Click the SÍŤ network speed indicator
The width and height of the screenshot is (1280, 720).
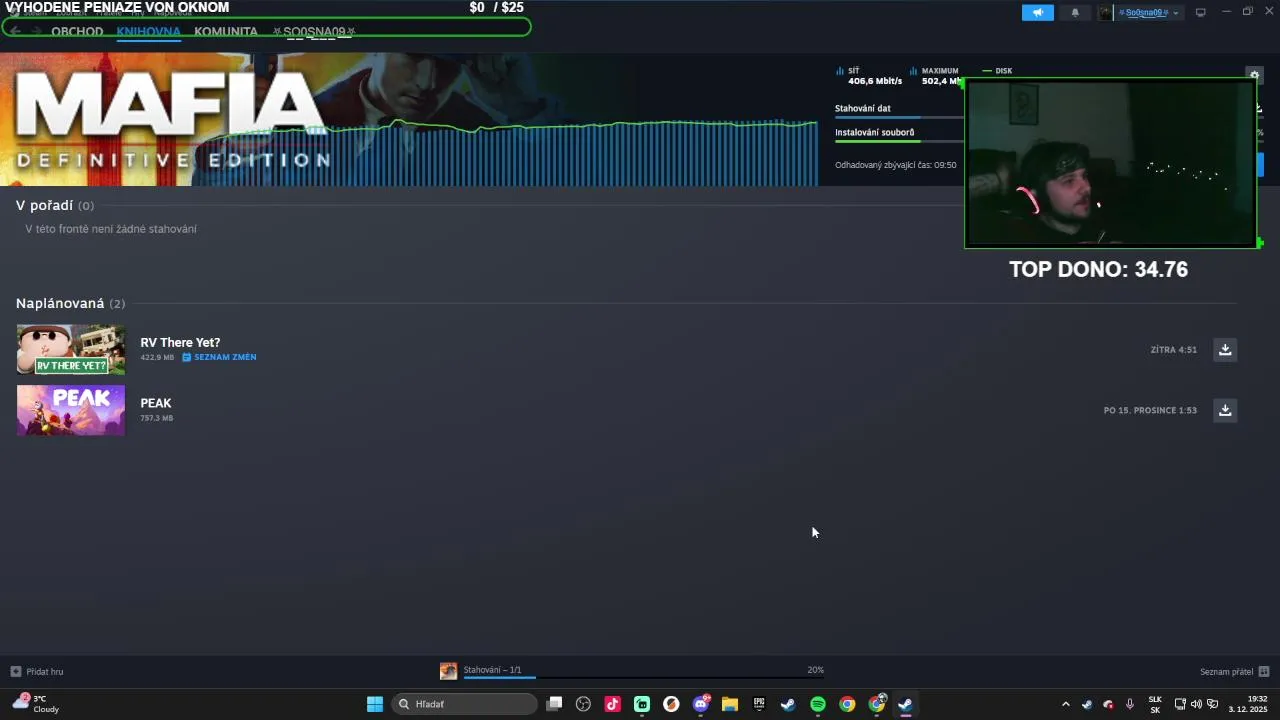(869, 76)
